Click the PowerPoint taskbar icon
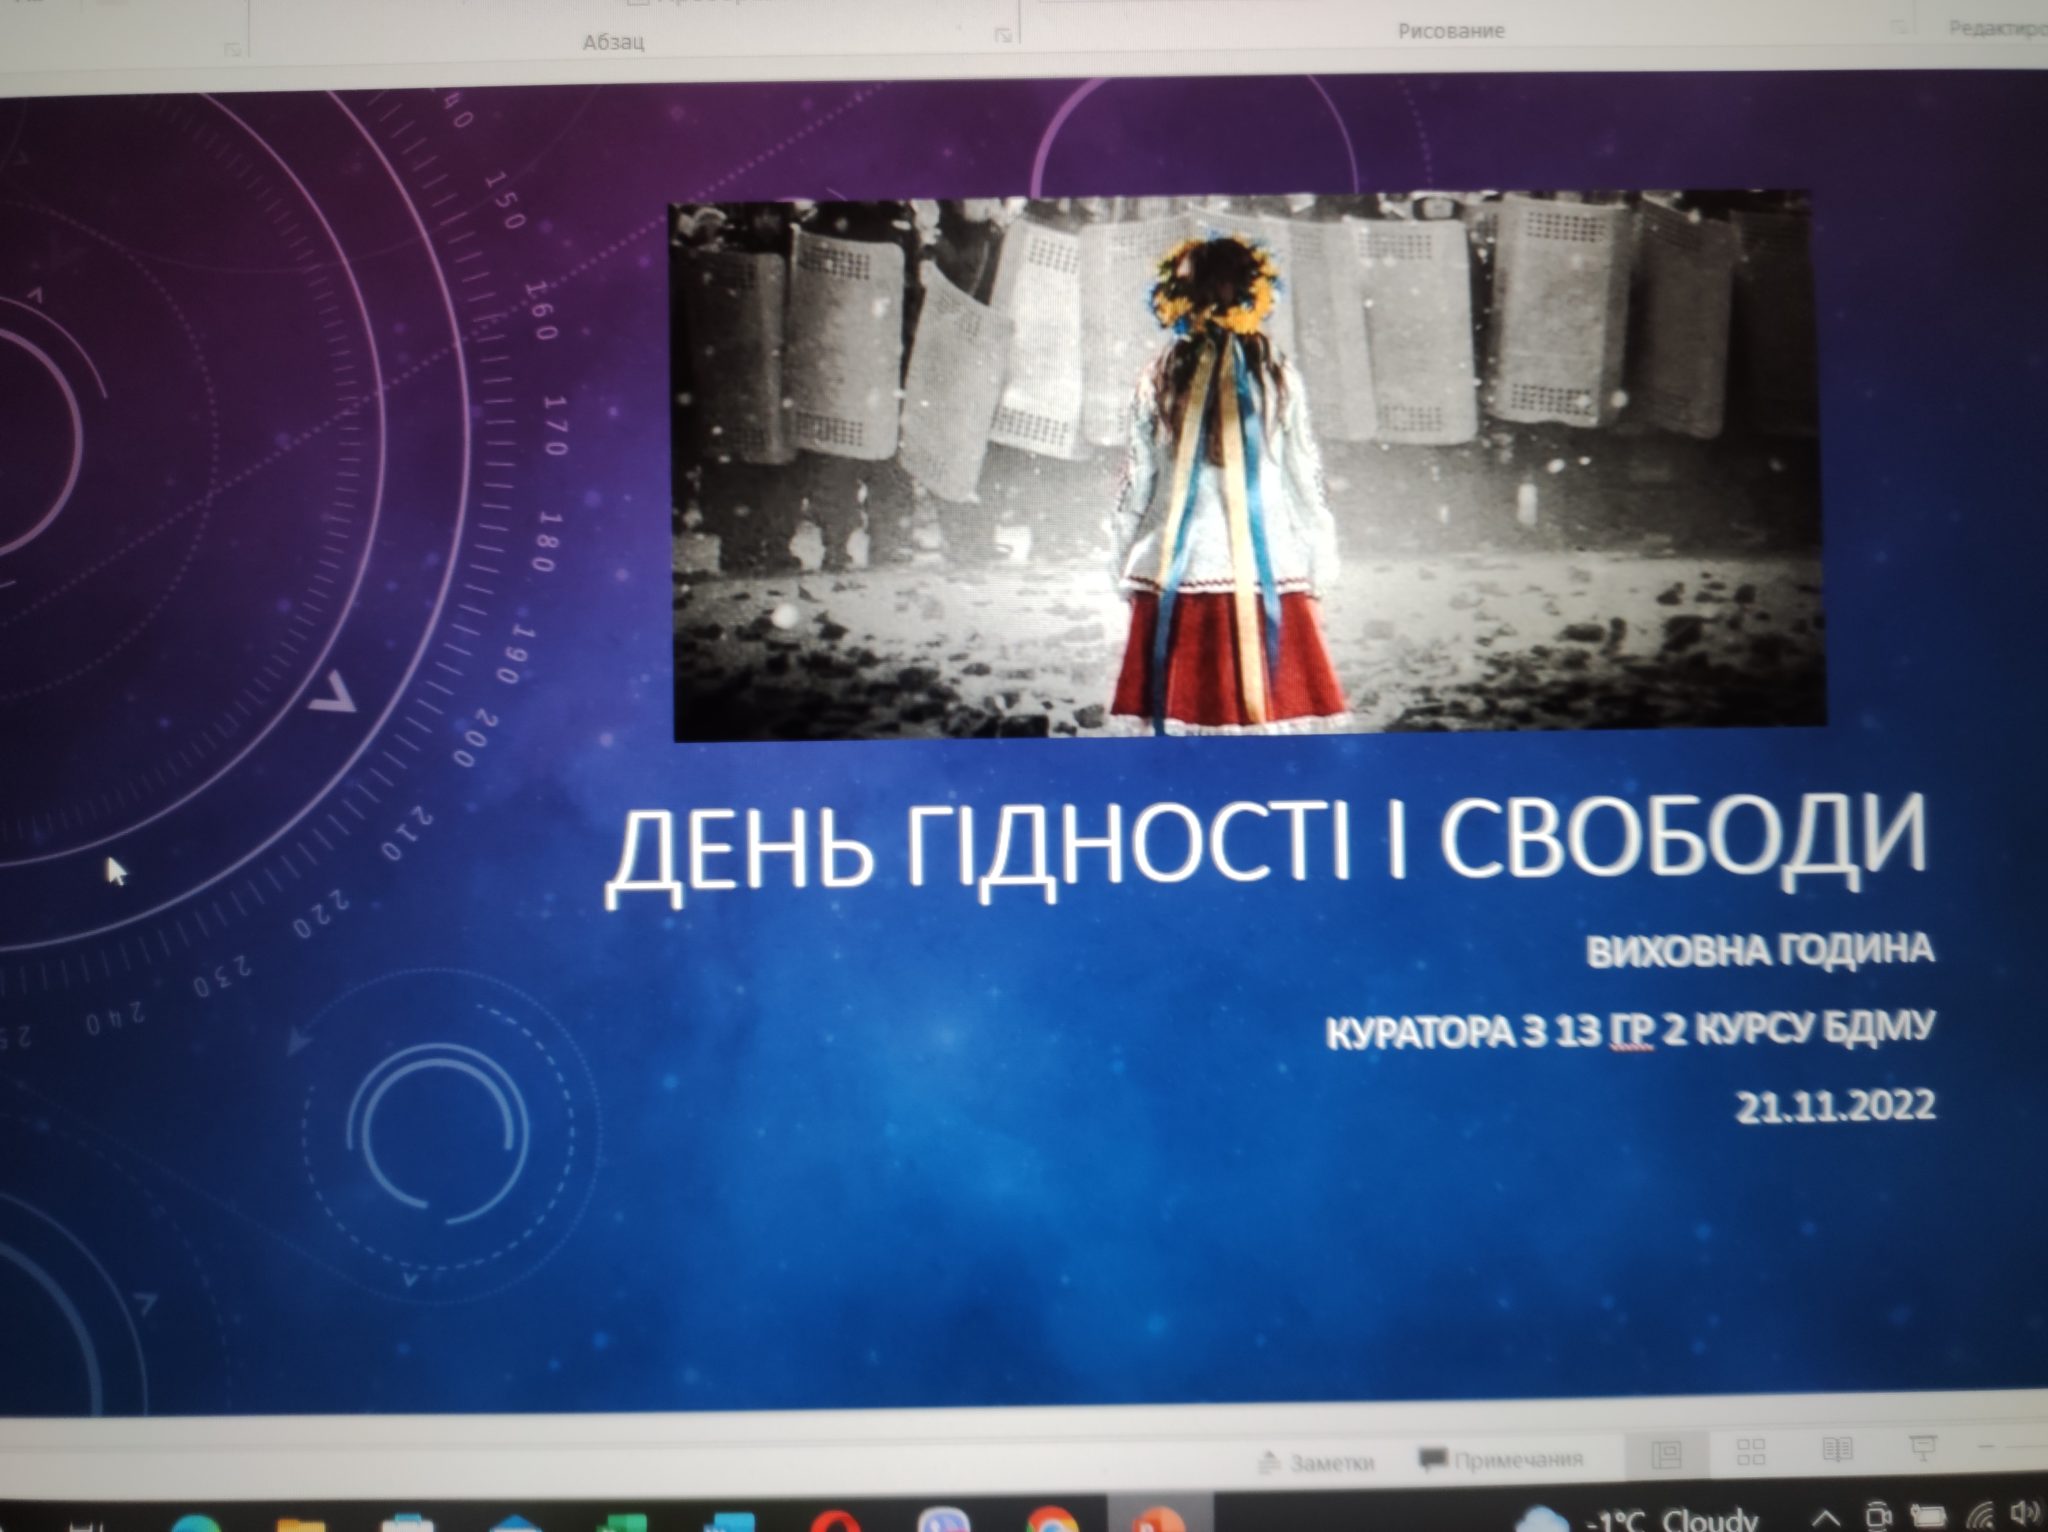The width and height of the screenshot is (2048, 1532). click(1160, 1522)
